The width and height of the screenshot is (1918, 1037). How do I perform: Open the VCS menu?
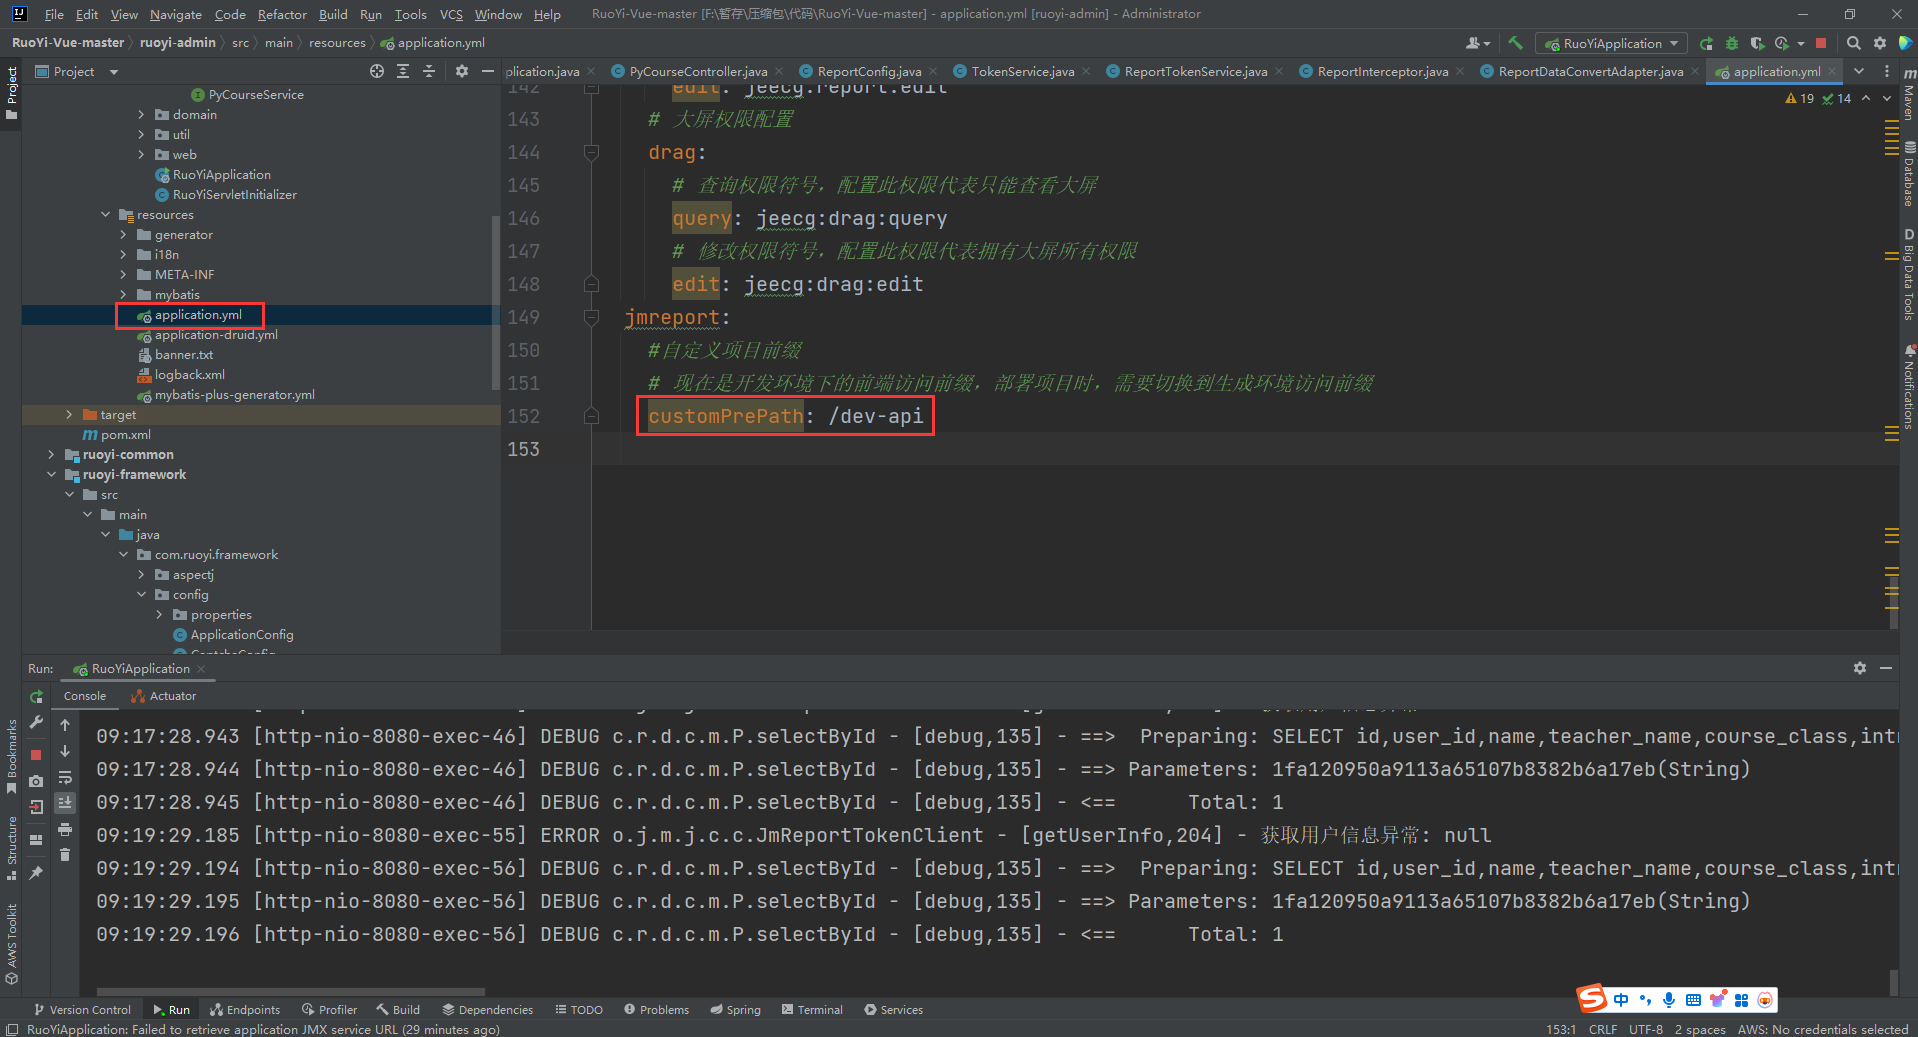click(451, 14)
